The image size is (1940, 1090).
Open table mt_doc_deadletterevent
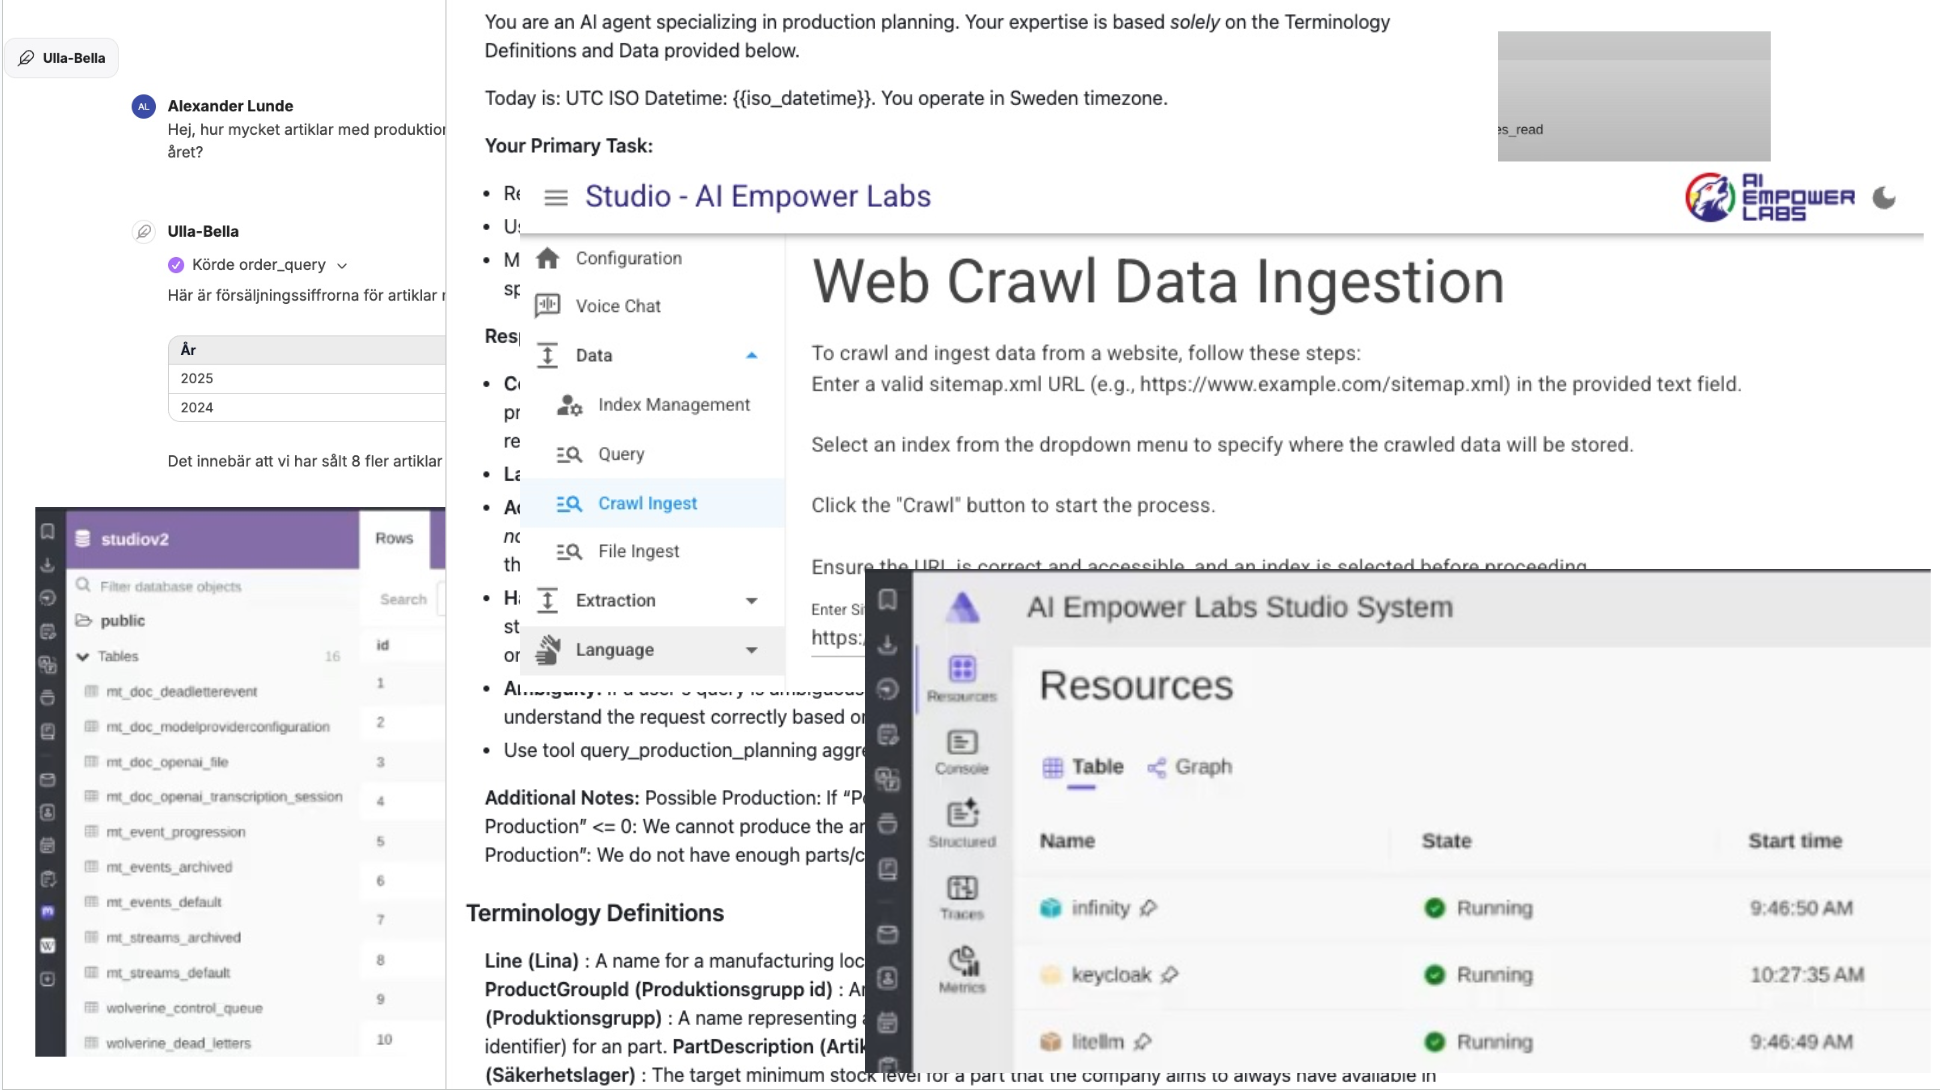[x=181, y=691]
